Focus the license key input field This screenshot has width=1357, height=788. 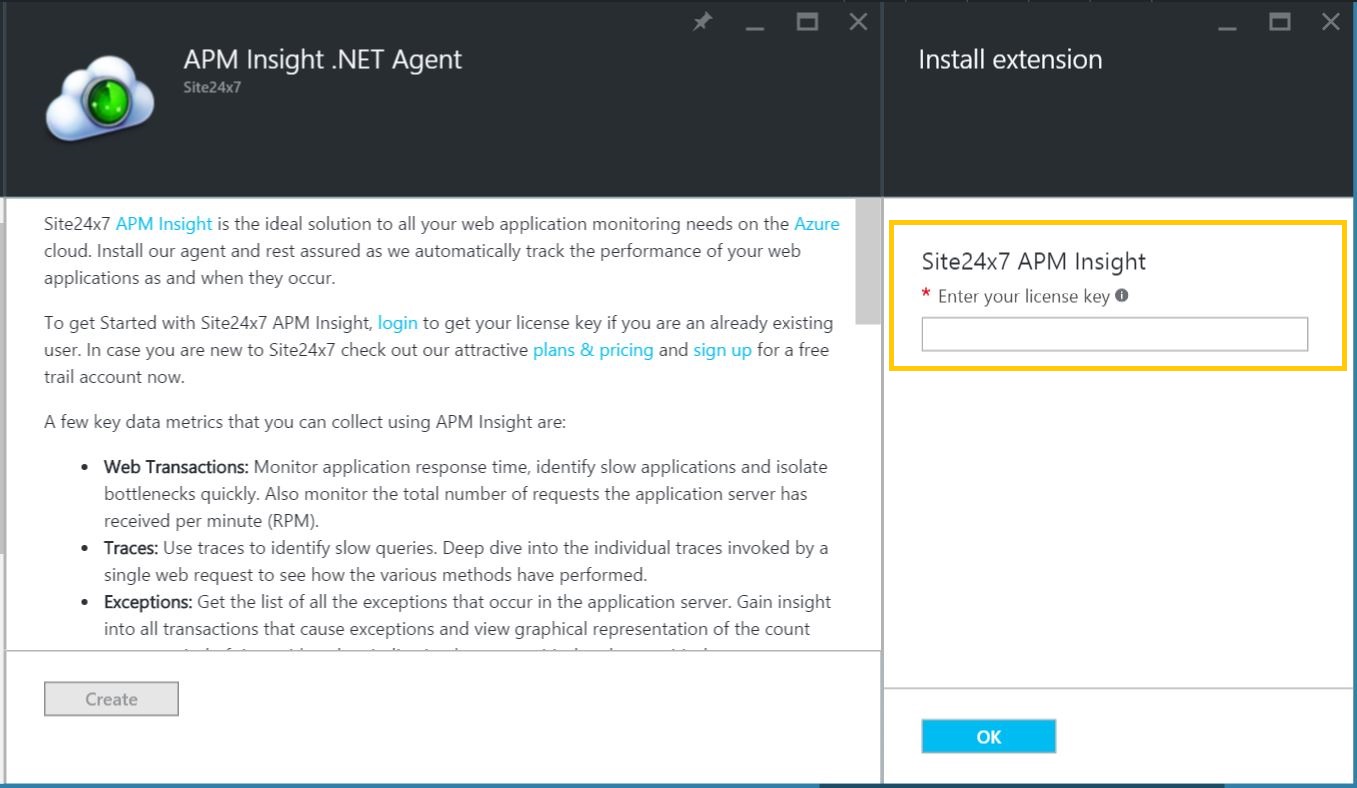pos(1114,334)
